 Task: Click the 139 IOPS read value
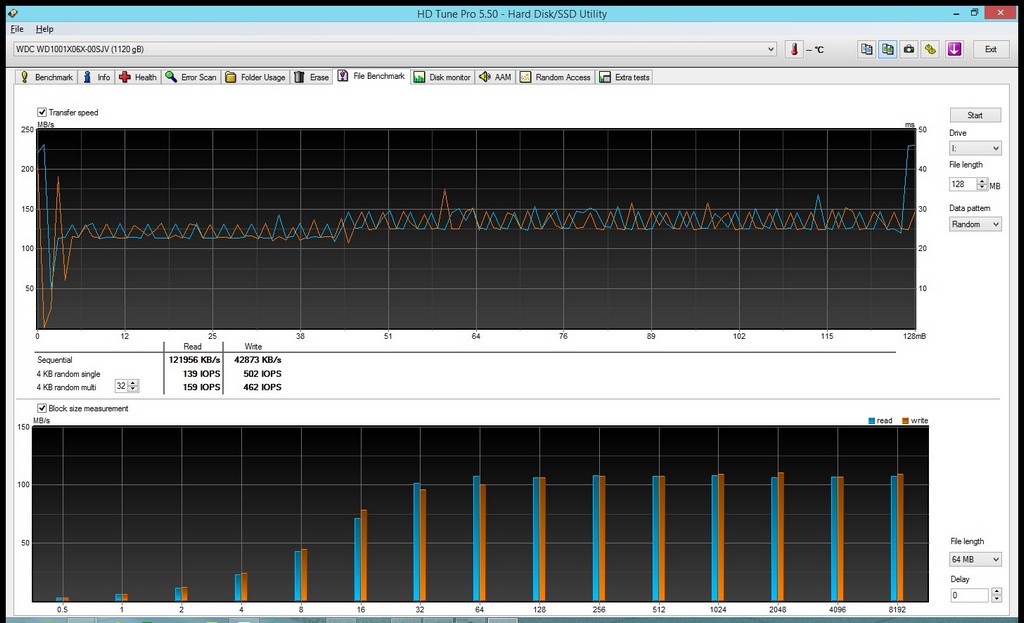click(x=202, y=374)
